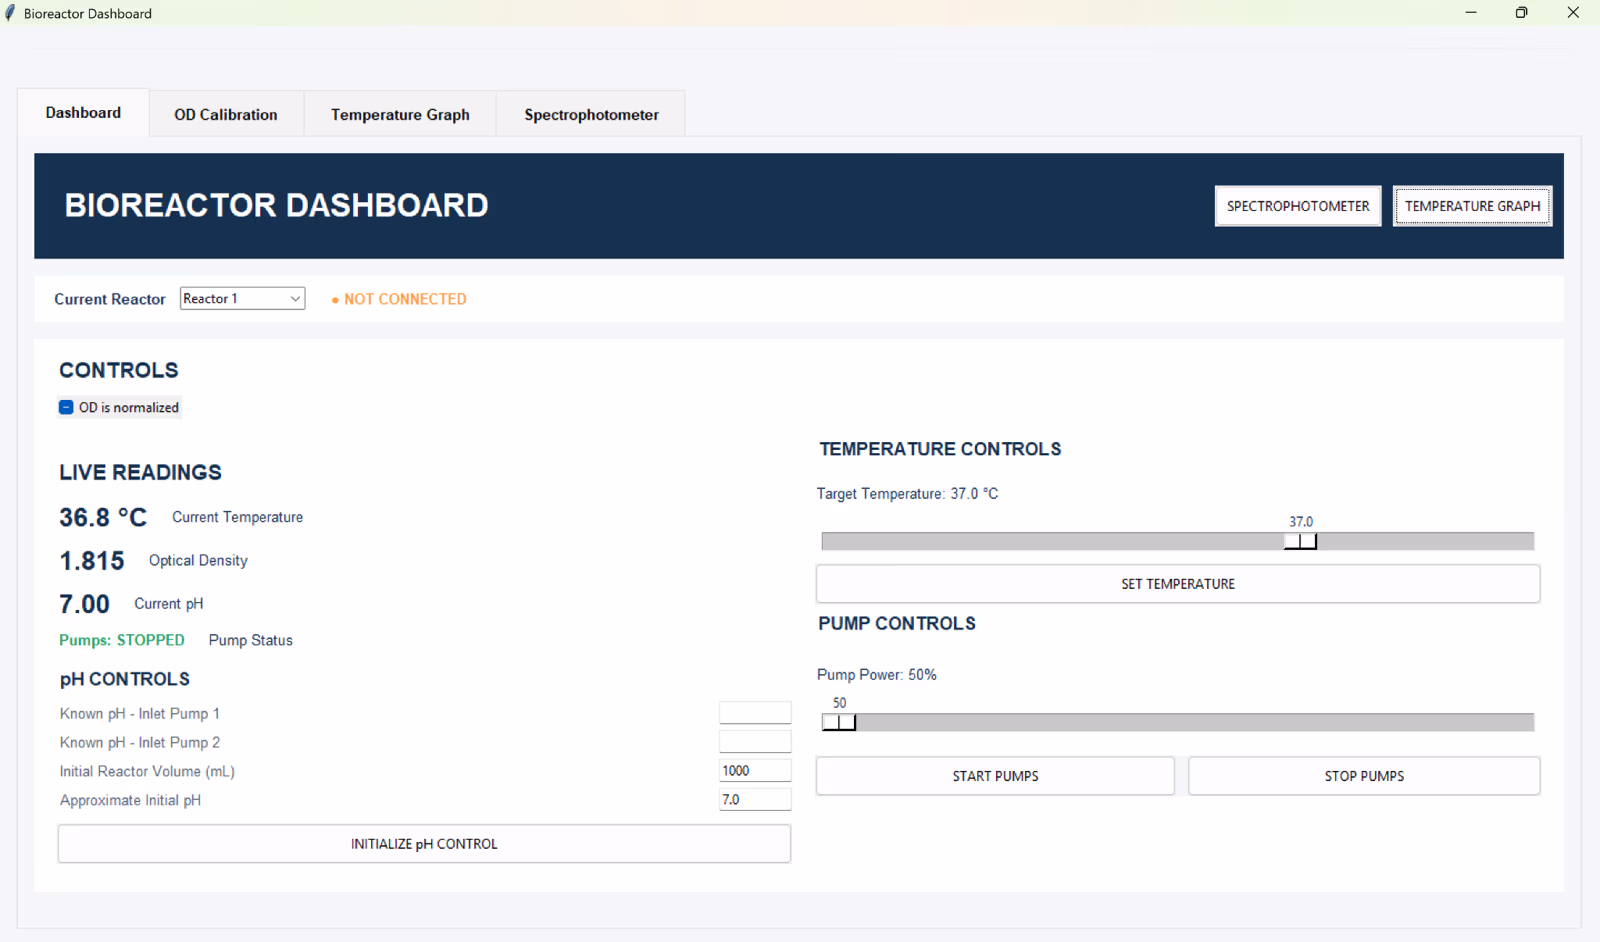1600x942 pixels.
Task: Switch to the Spectrophotometer tab
Action: (x=591, y=115)
